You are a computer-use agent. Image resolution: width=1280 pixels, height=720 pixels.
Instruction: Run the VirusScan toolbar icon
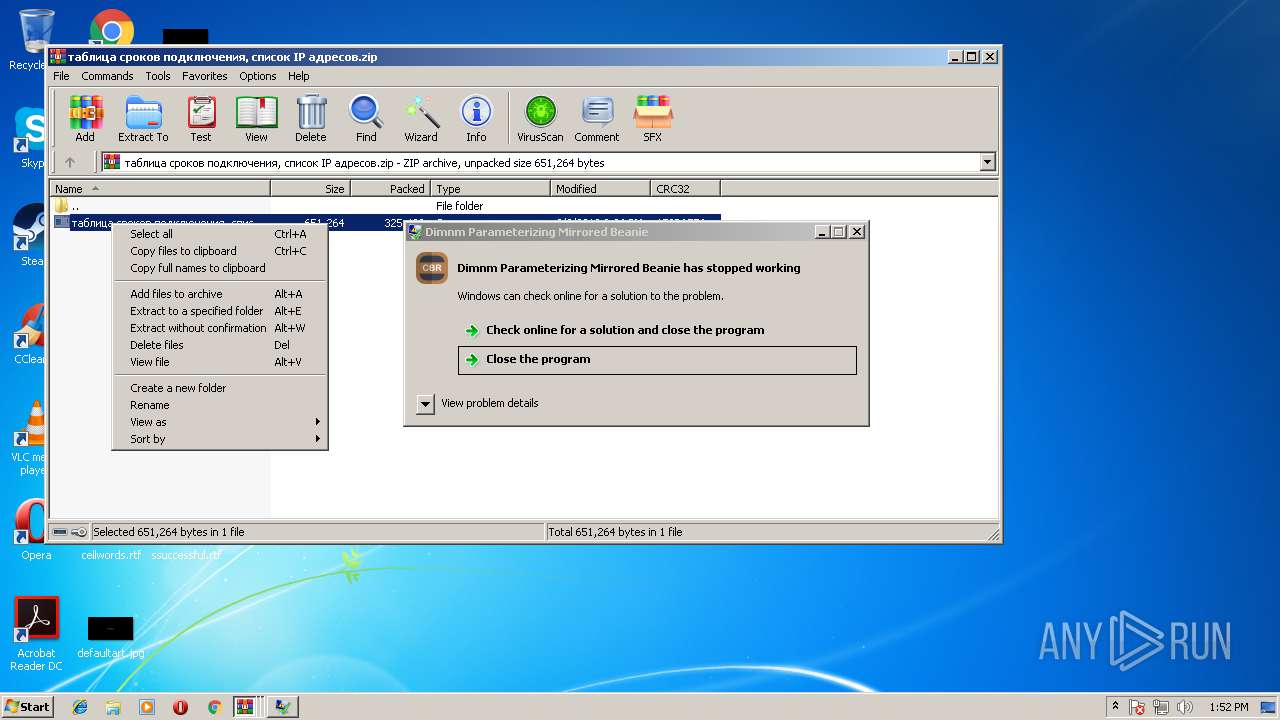pyautogui.click(x=540, y=119)
